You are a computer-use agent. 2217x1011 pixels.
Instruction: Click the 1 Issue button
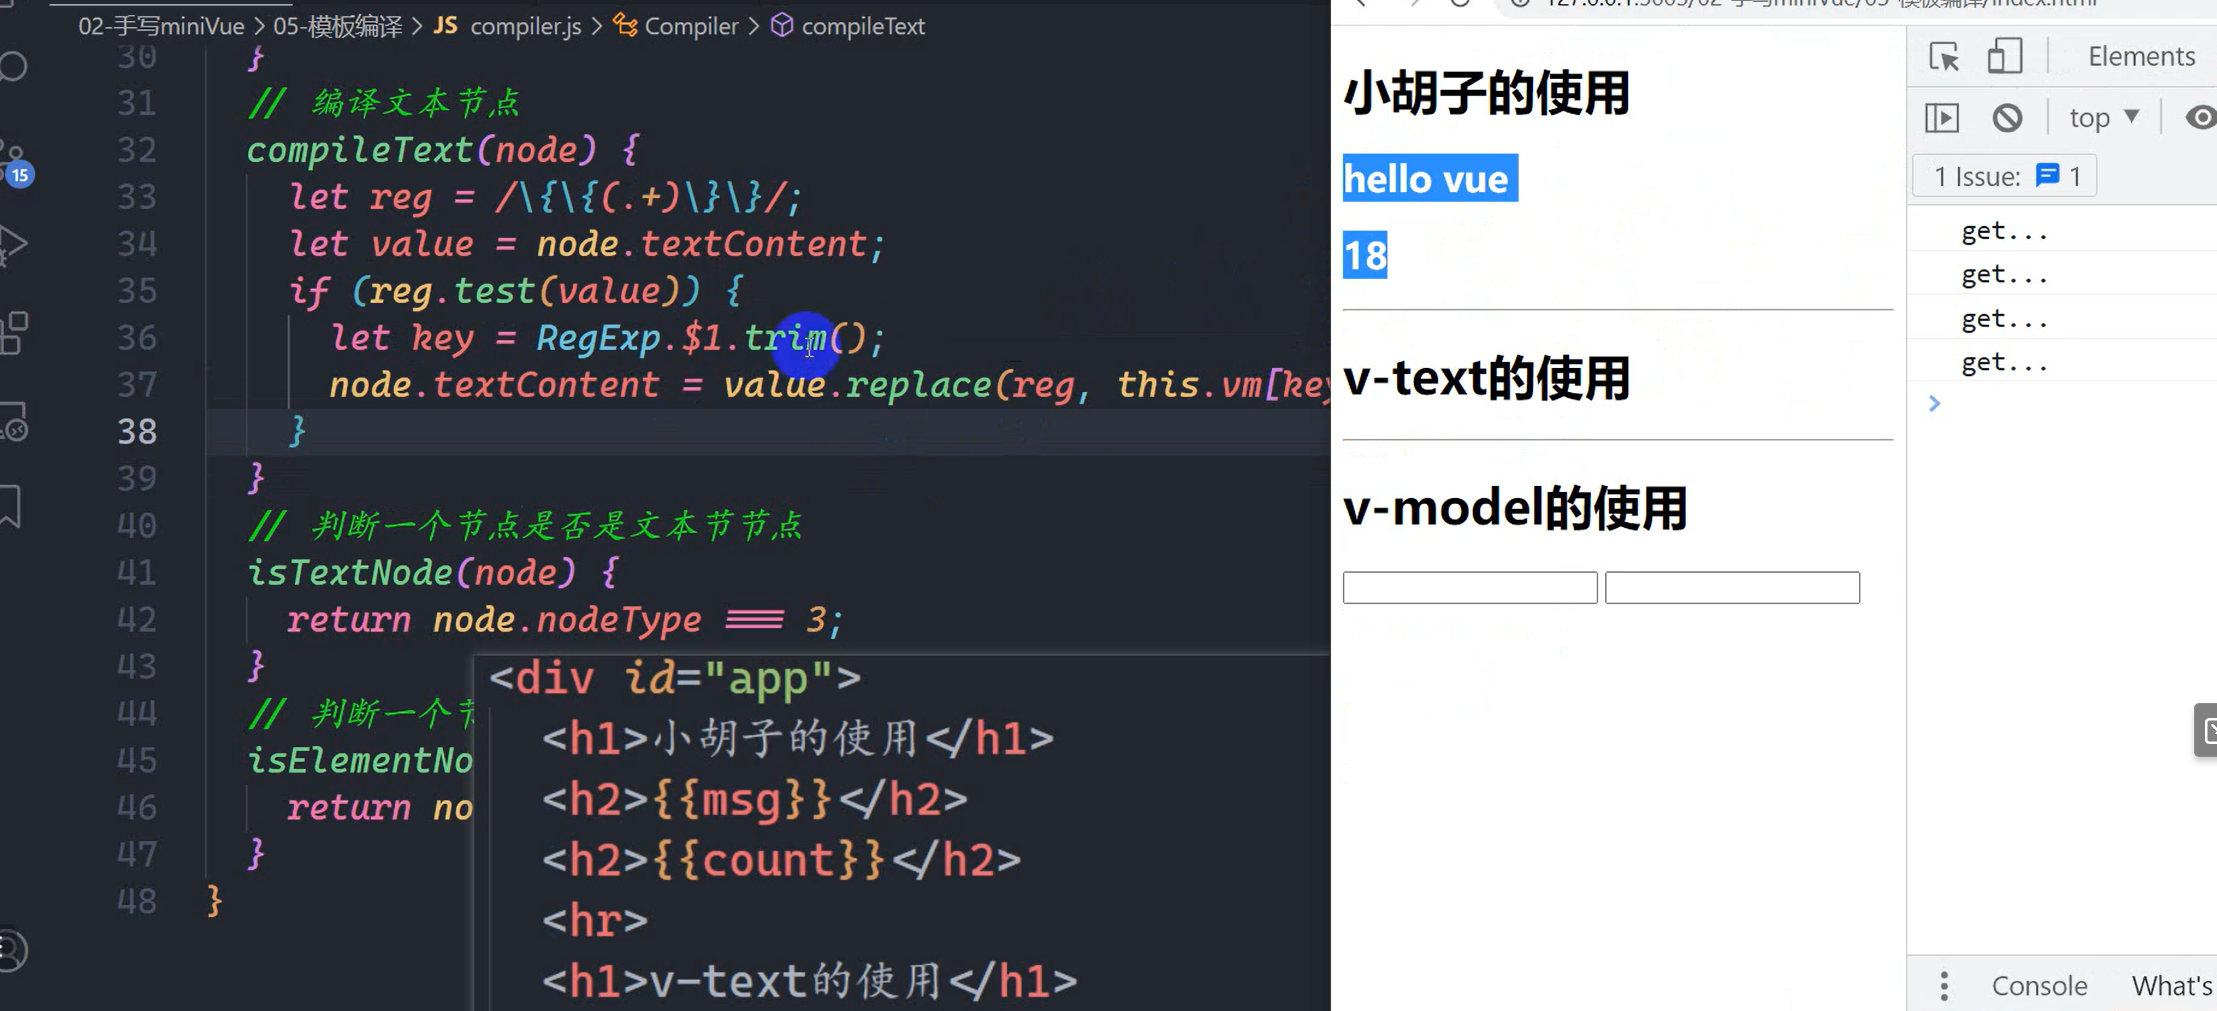coord(2003,175)
